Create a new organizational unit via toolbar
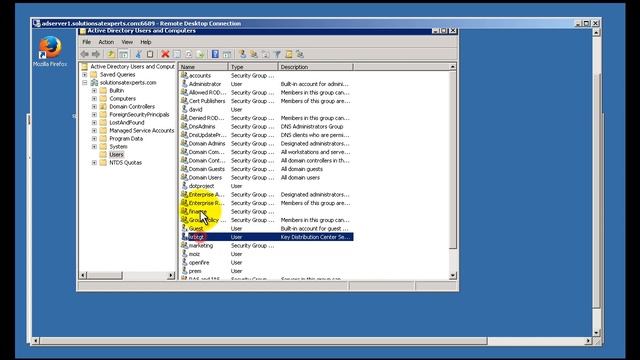The height and width of the screenshot is (360, 640). click(265, 54)
